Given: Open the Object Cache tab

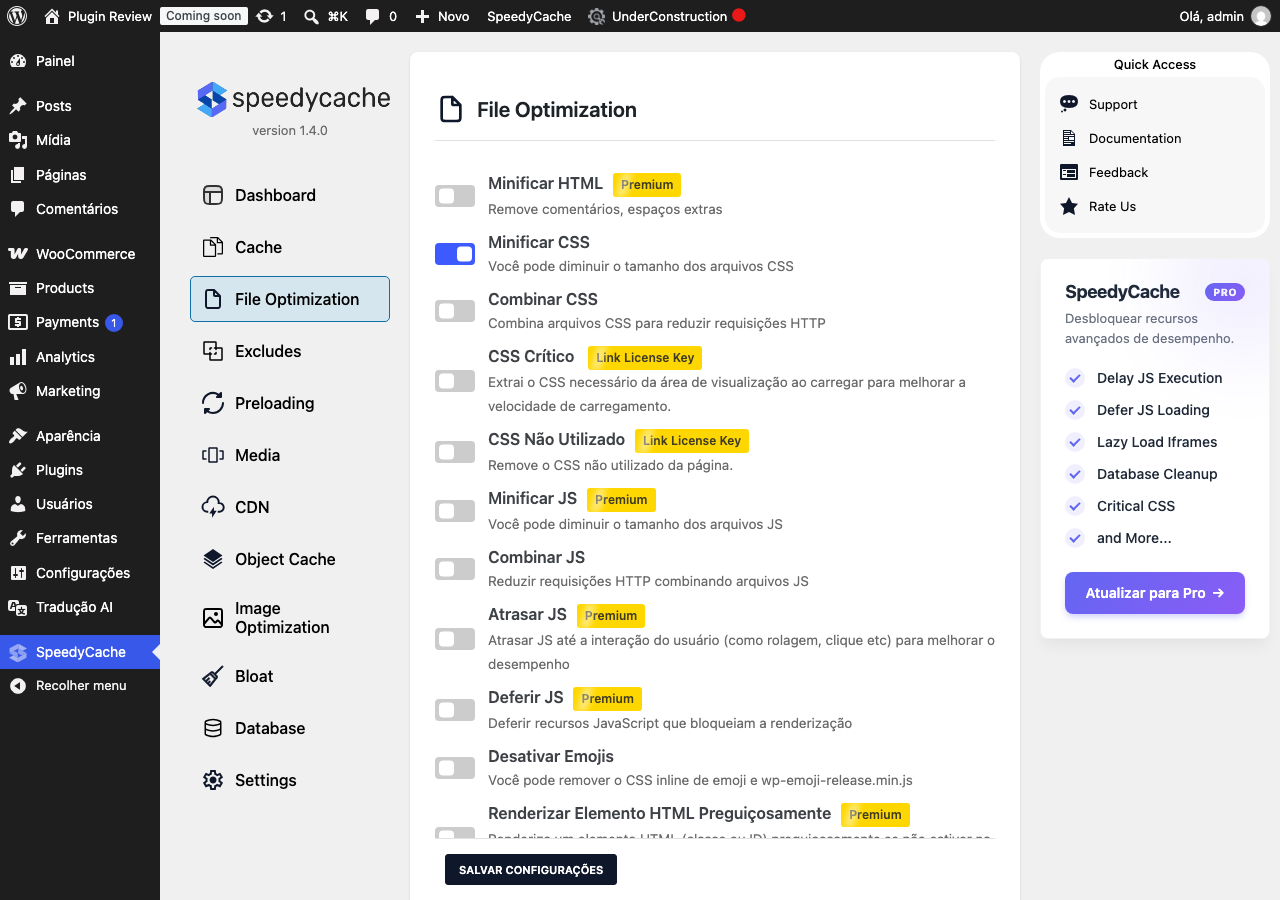Looking at the screenshot, I should [x=290, y=559].
